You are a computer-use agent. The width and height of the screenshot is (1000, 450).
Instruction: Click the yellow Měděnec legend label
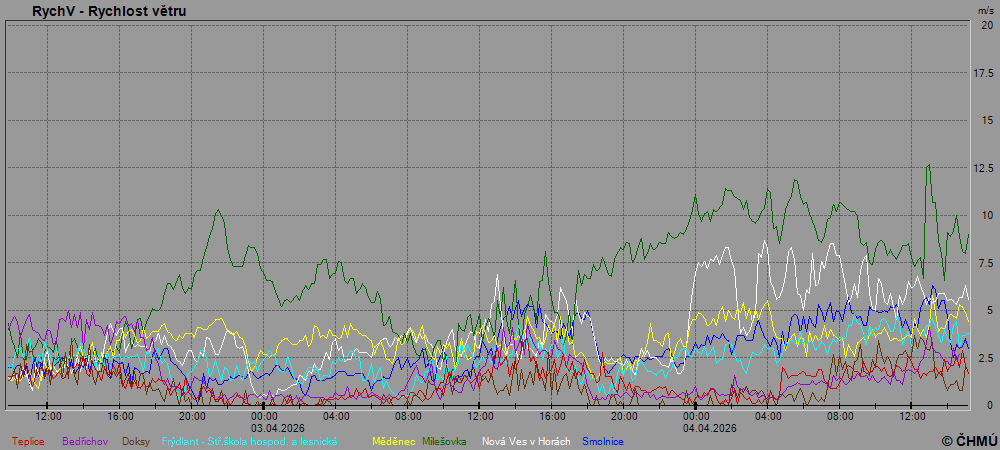point(393,441)
